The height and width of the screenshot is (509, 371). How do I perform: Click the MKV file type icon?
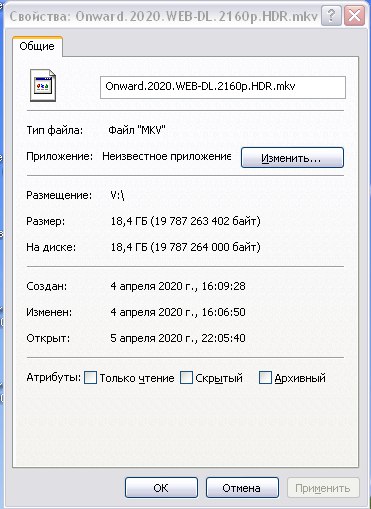43,85
